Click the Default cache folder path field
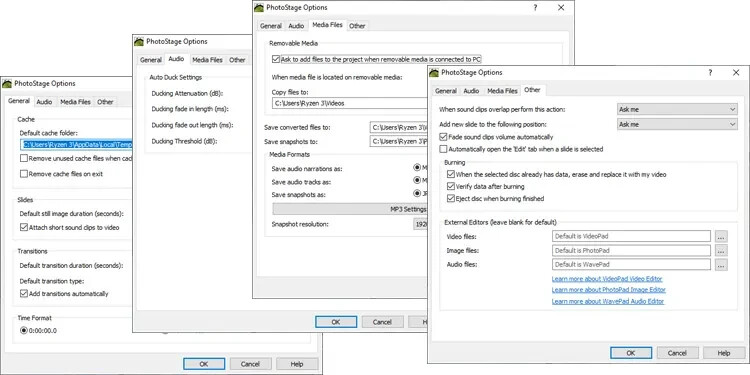The height and width of the screenshot is (375, 750). 76,144
